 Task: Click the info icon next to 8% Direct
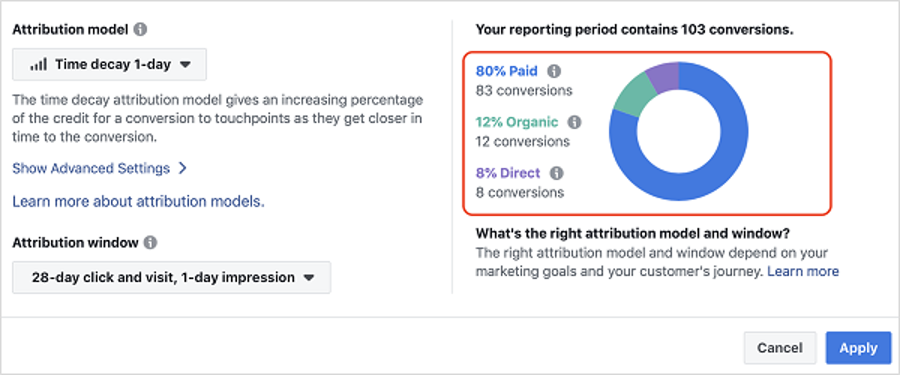click(556, 173)
